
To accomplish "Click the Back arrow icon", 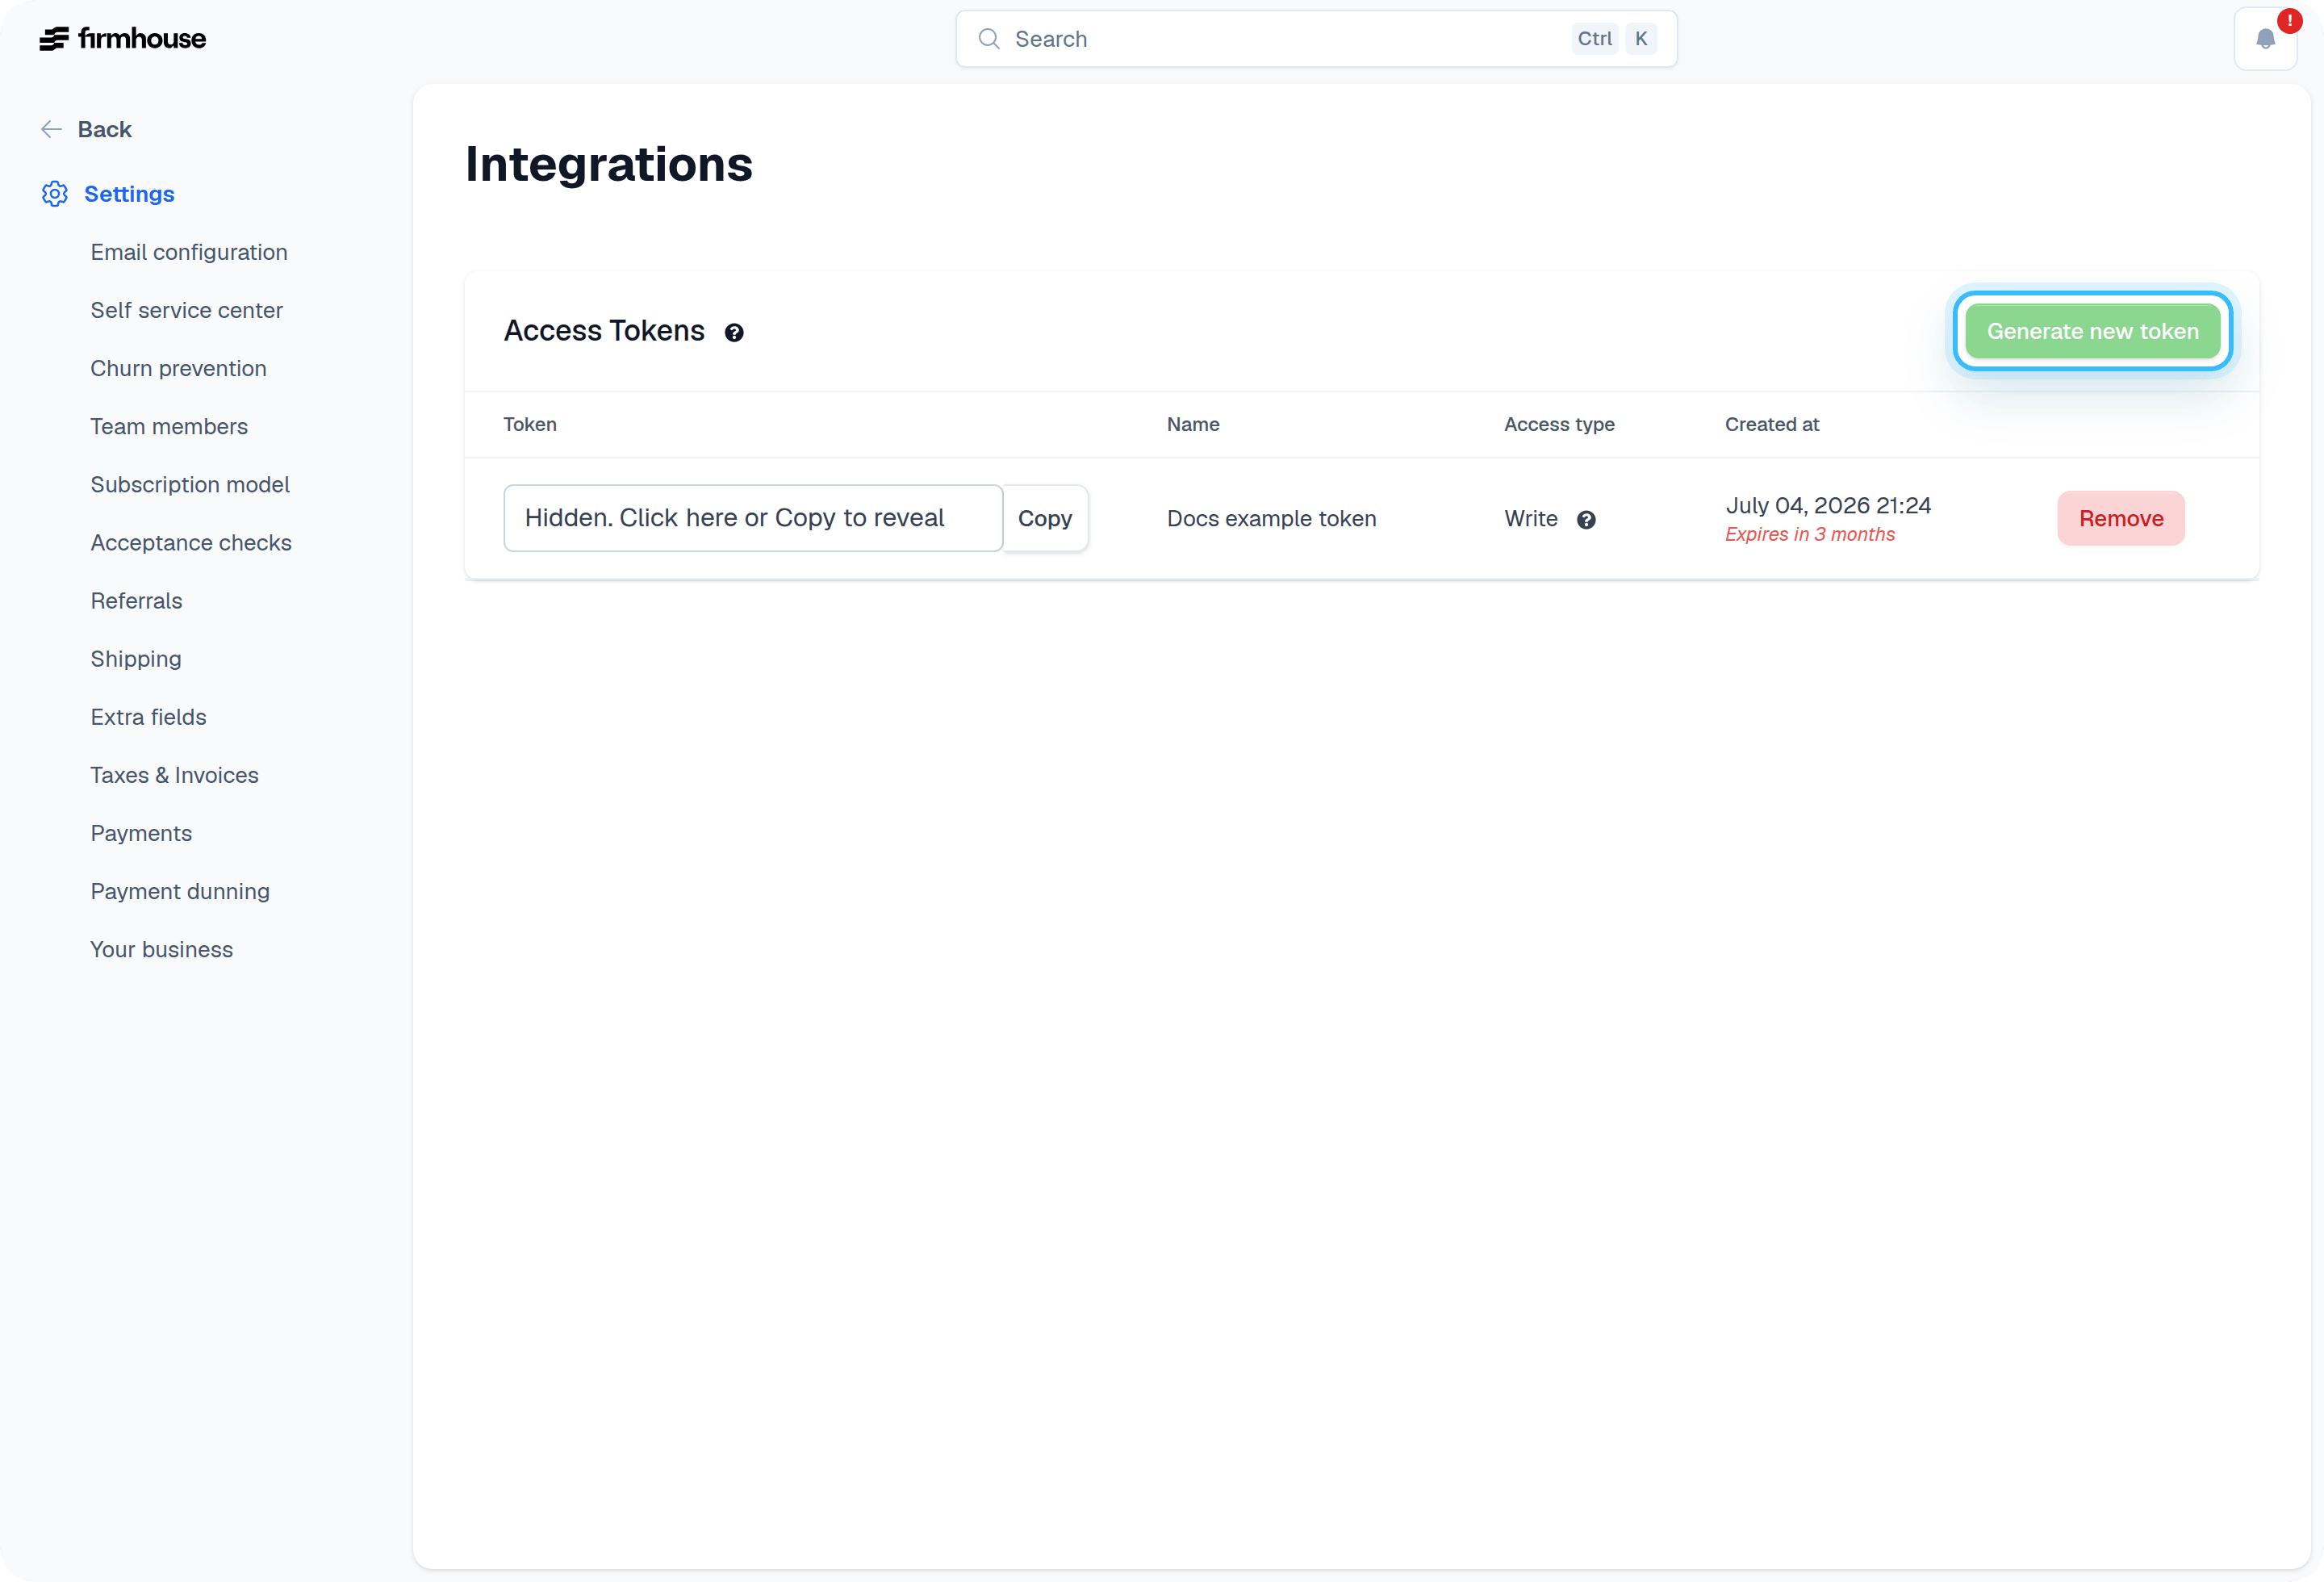I will 51,129.
